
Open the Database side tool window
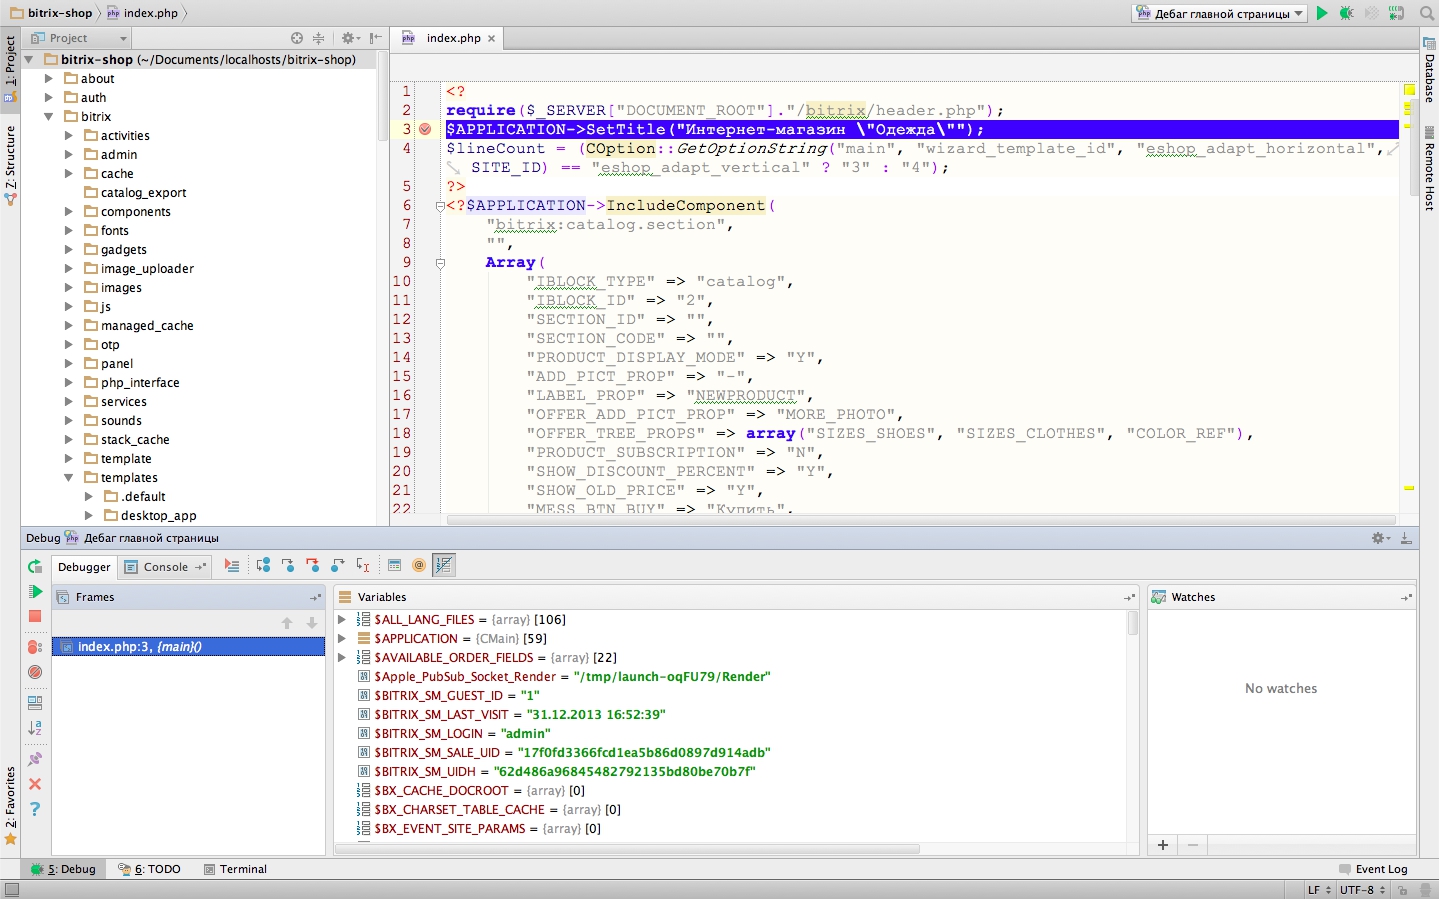1429,70
